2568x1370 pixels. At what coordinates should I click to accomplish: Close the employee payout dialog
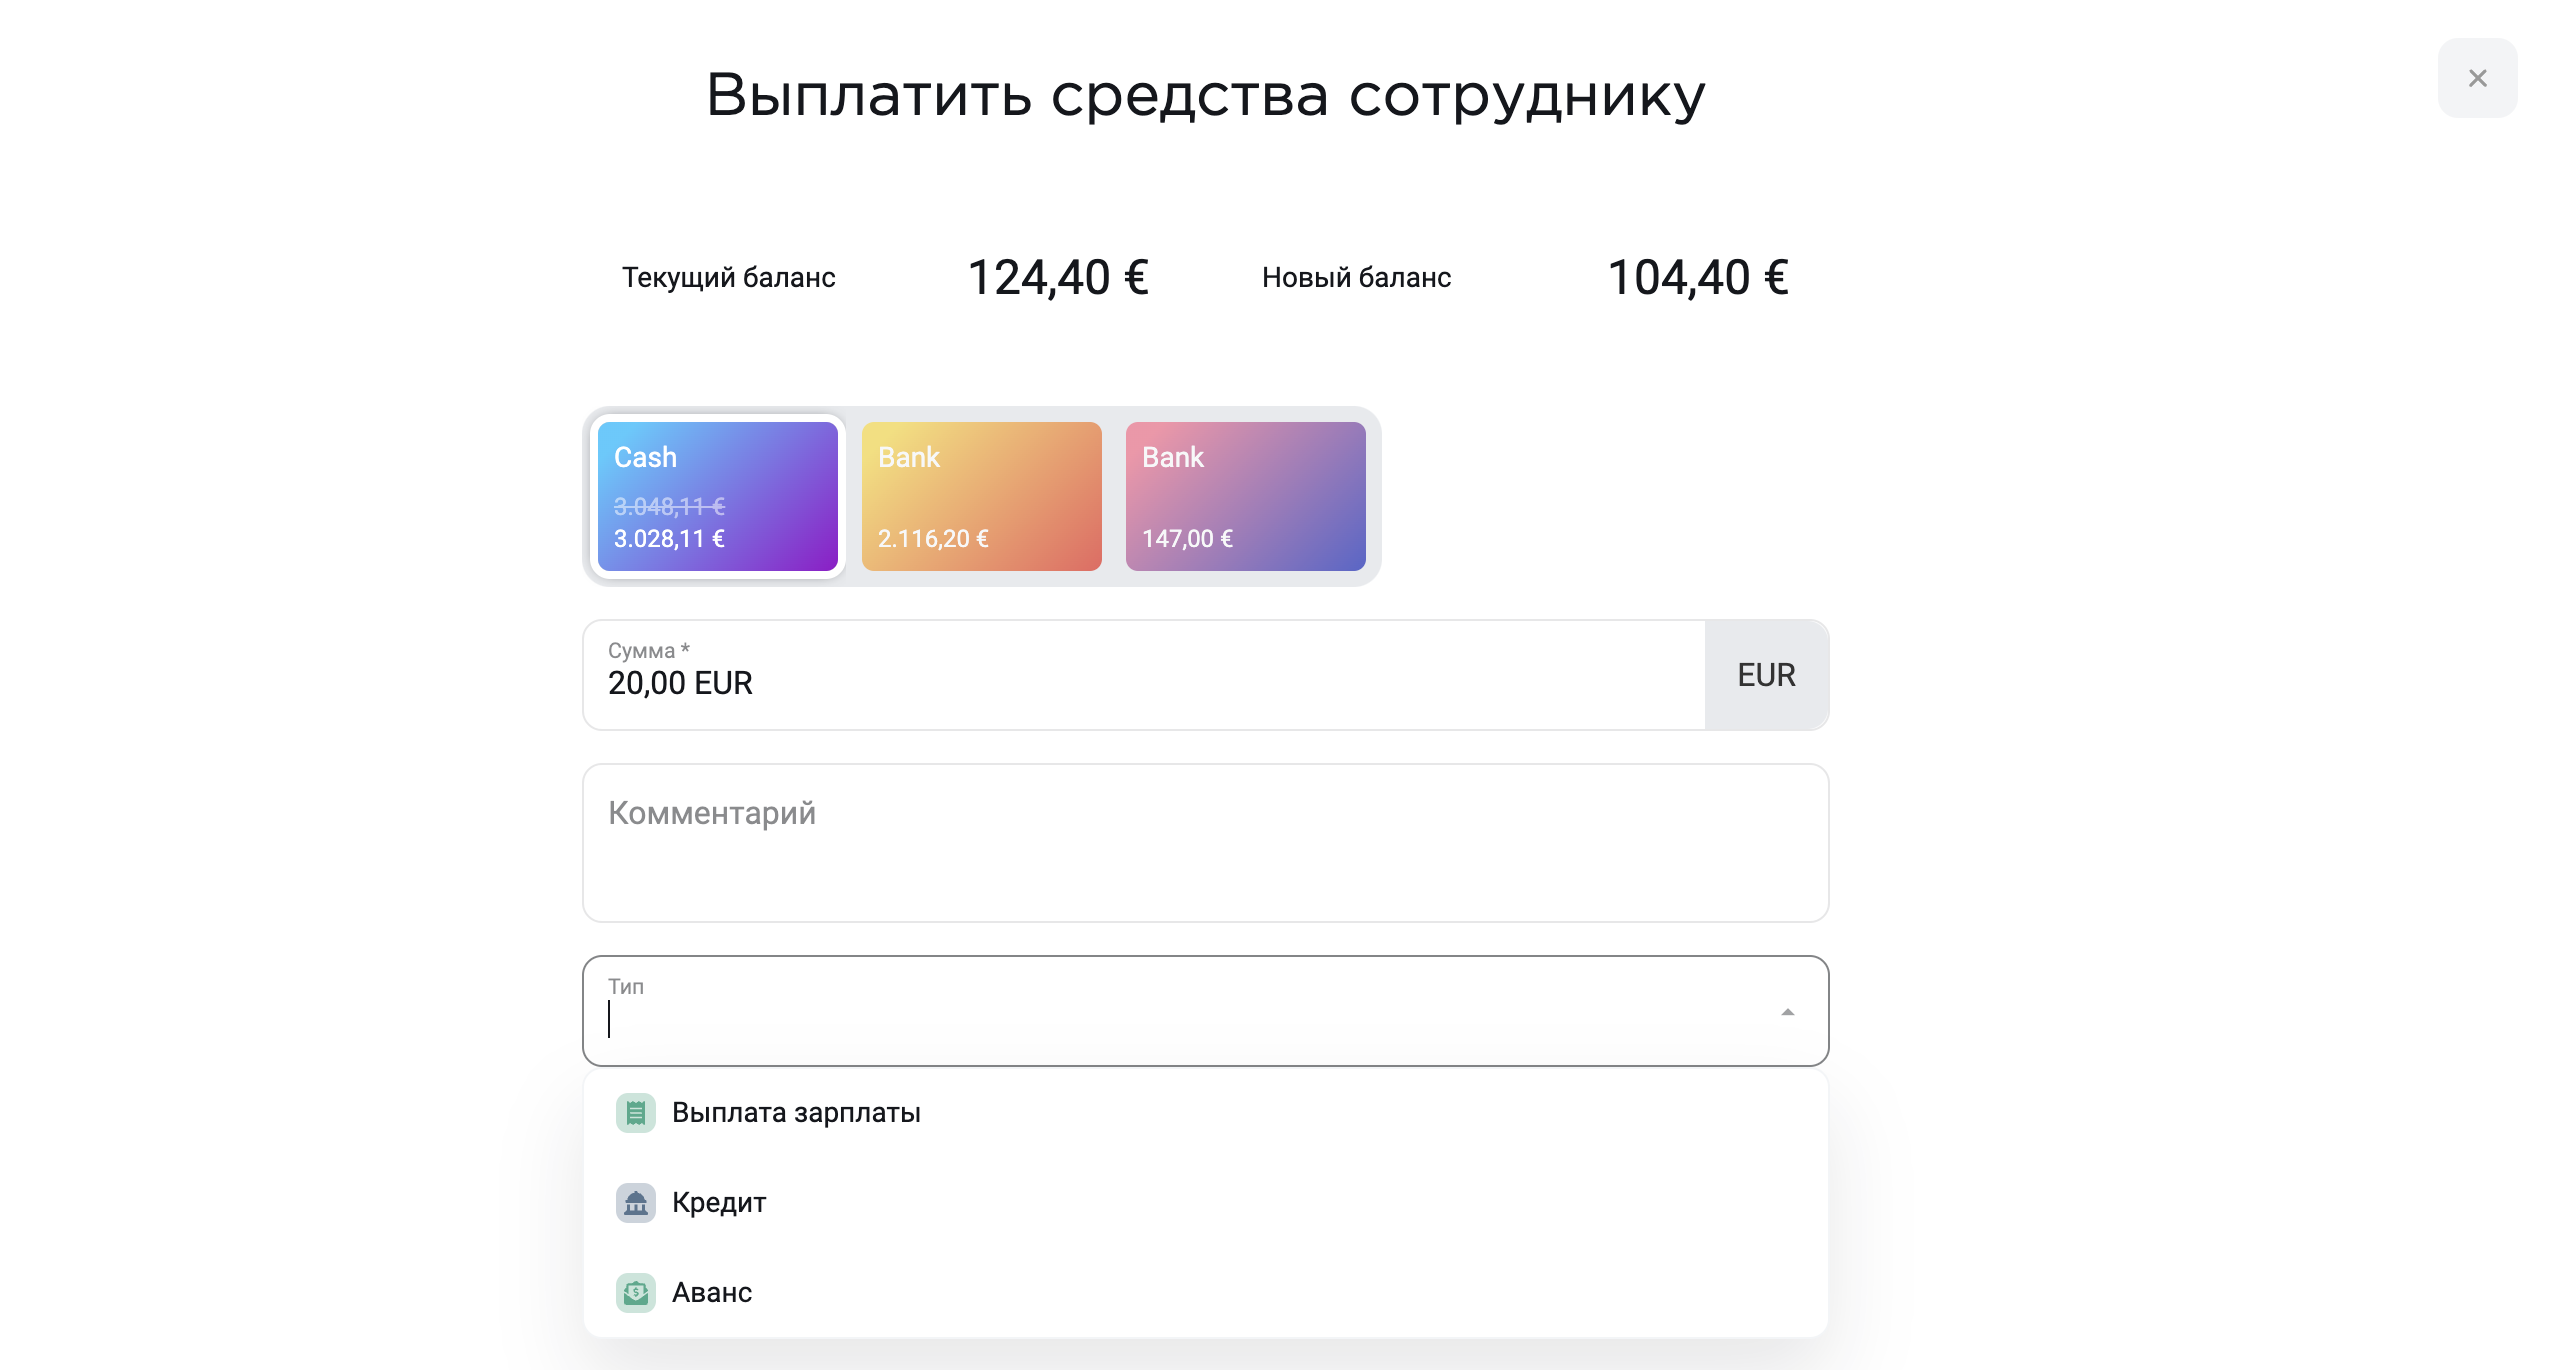(x=2477, y=78)
